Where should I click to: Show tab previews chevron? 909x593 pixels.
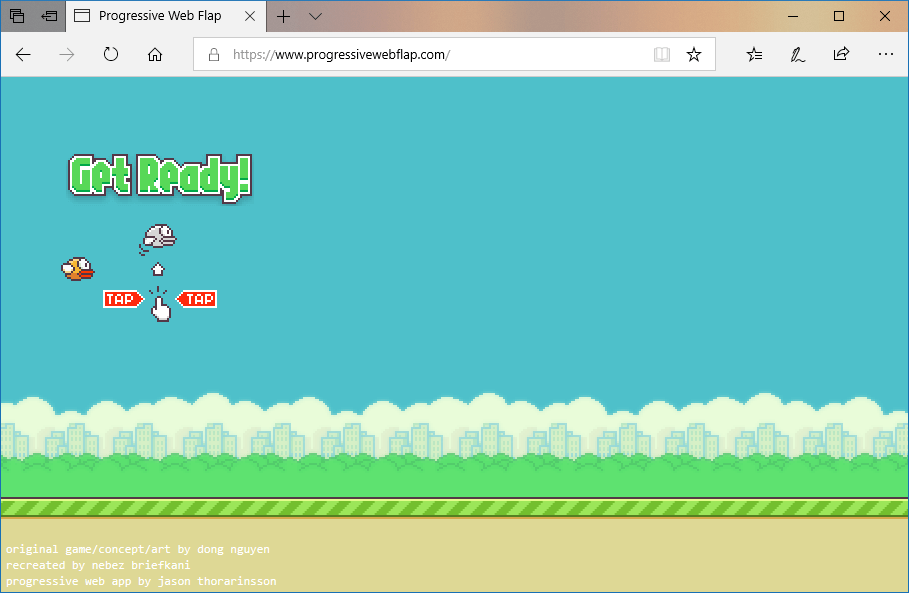[x=315, y=16]
